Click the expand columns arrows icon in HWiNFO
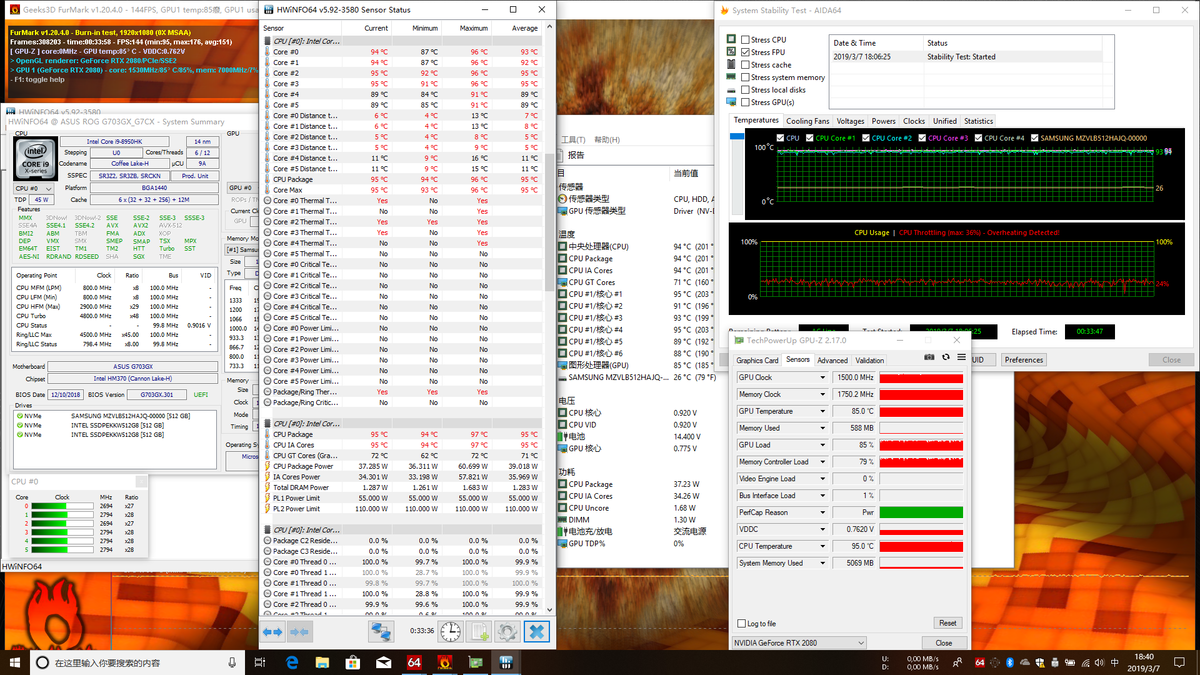 [x=273, y=632]
